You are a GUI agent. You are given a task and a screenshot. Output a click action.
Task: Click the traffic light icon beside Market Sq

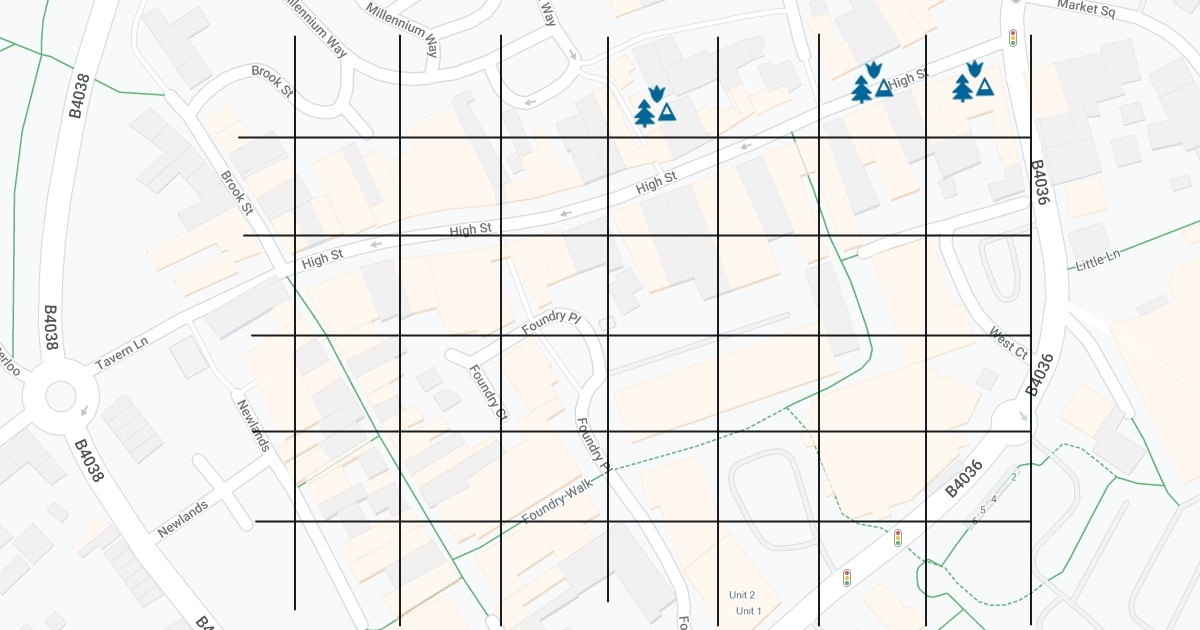pyautogui.click(x=1012, y=38)
